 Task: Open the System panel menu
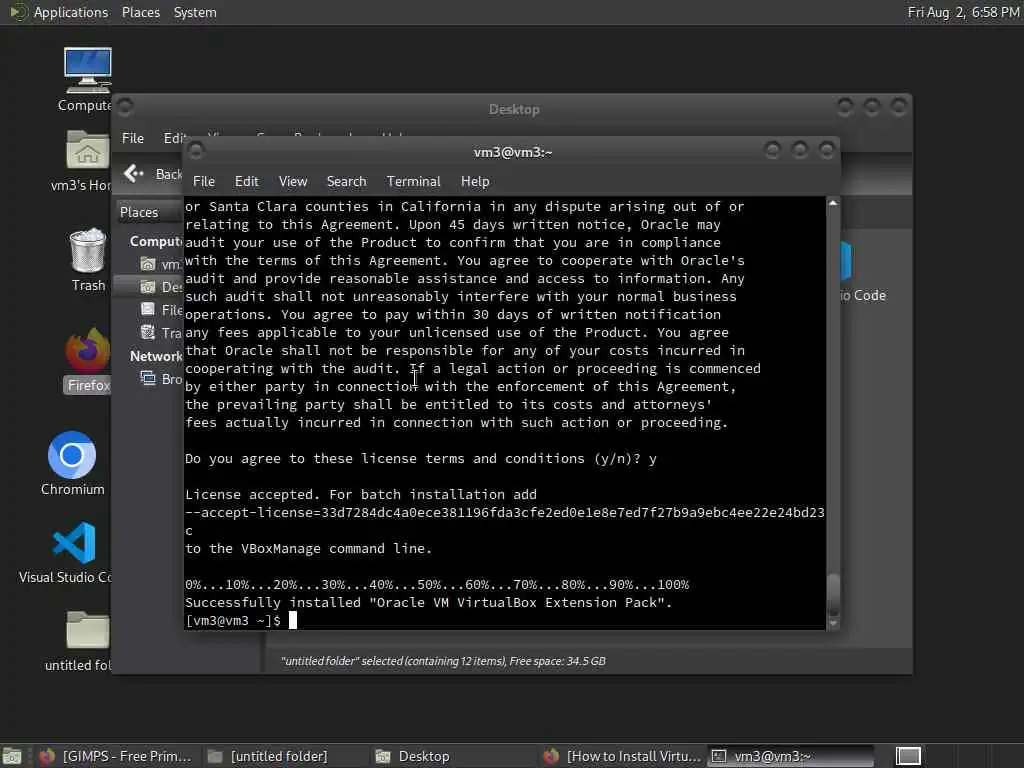[x=195, y=12]
